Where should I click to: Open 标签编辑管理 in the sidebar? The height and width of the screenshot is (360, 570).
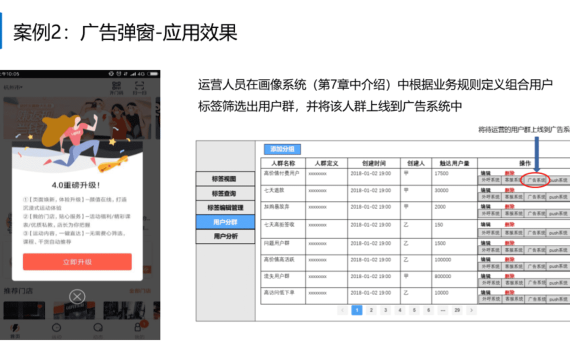coord(225,208)
